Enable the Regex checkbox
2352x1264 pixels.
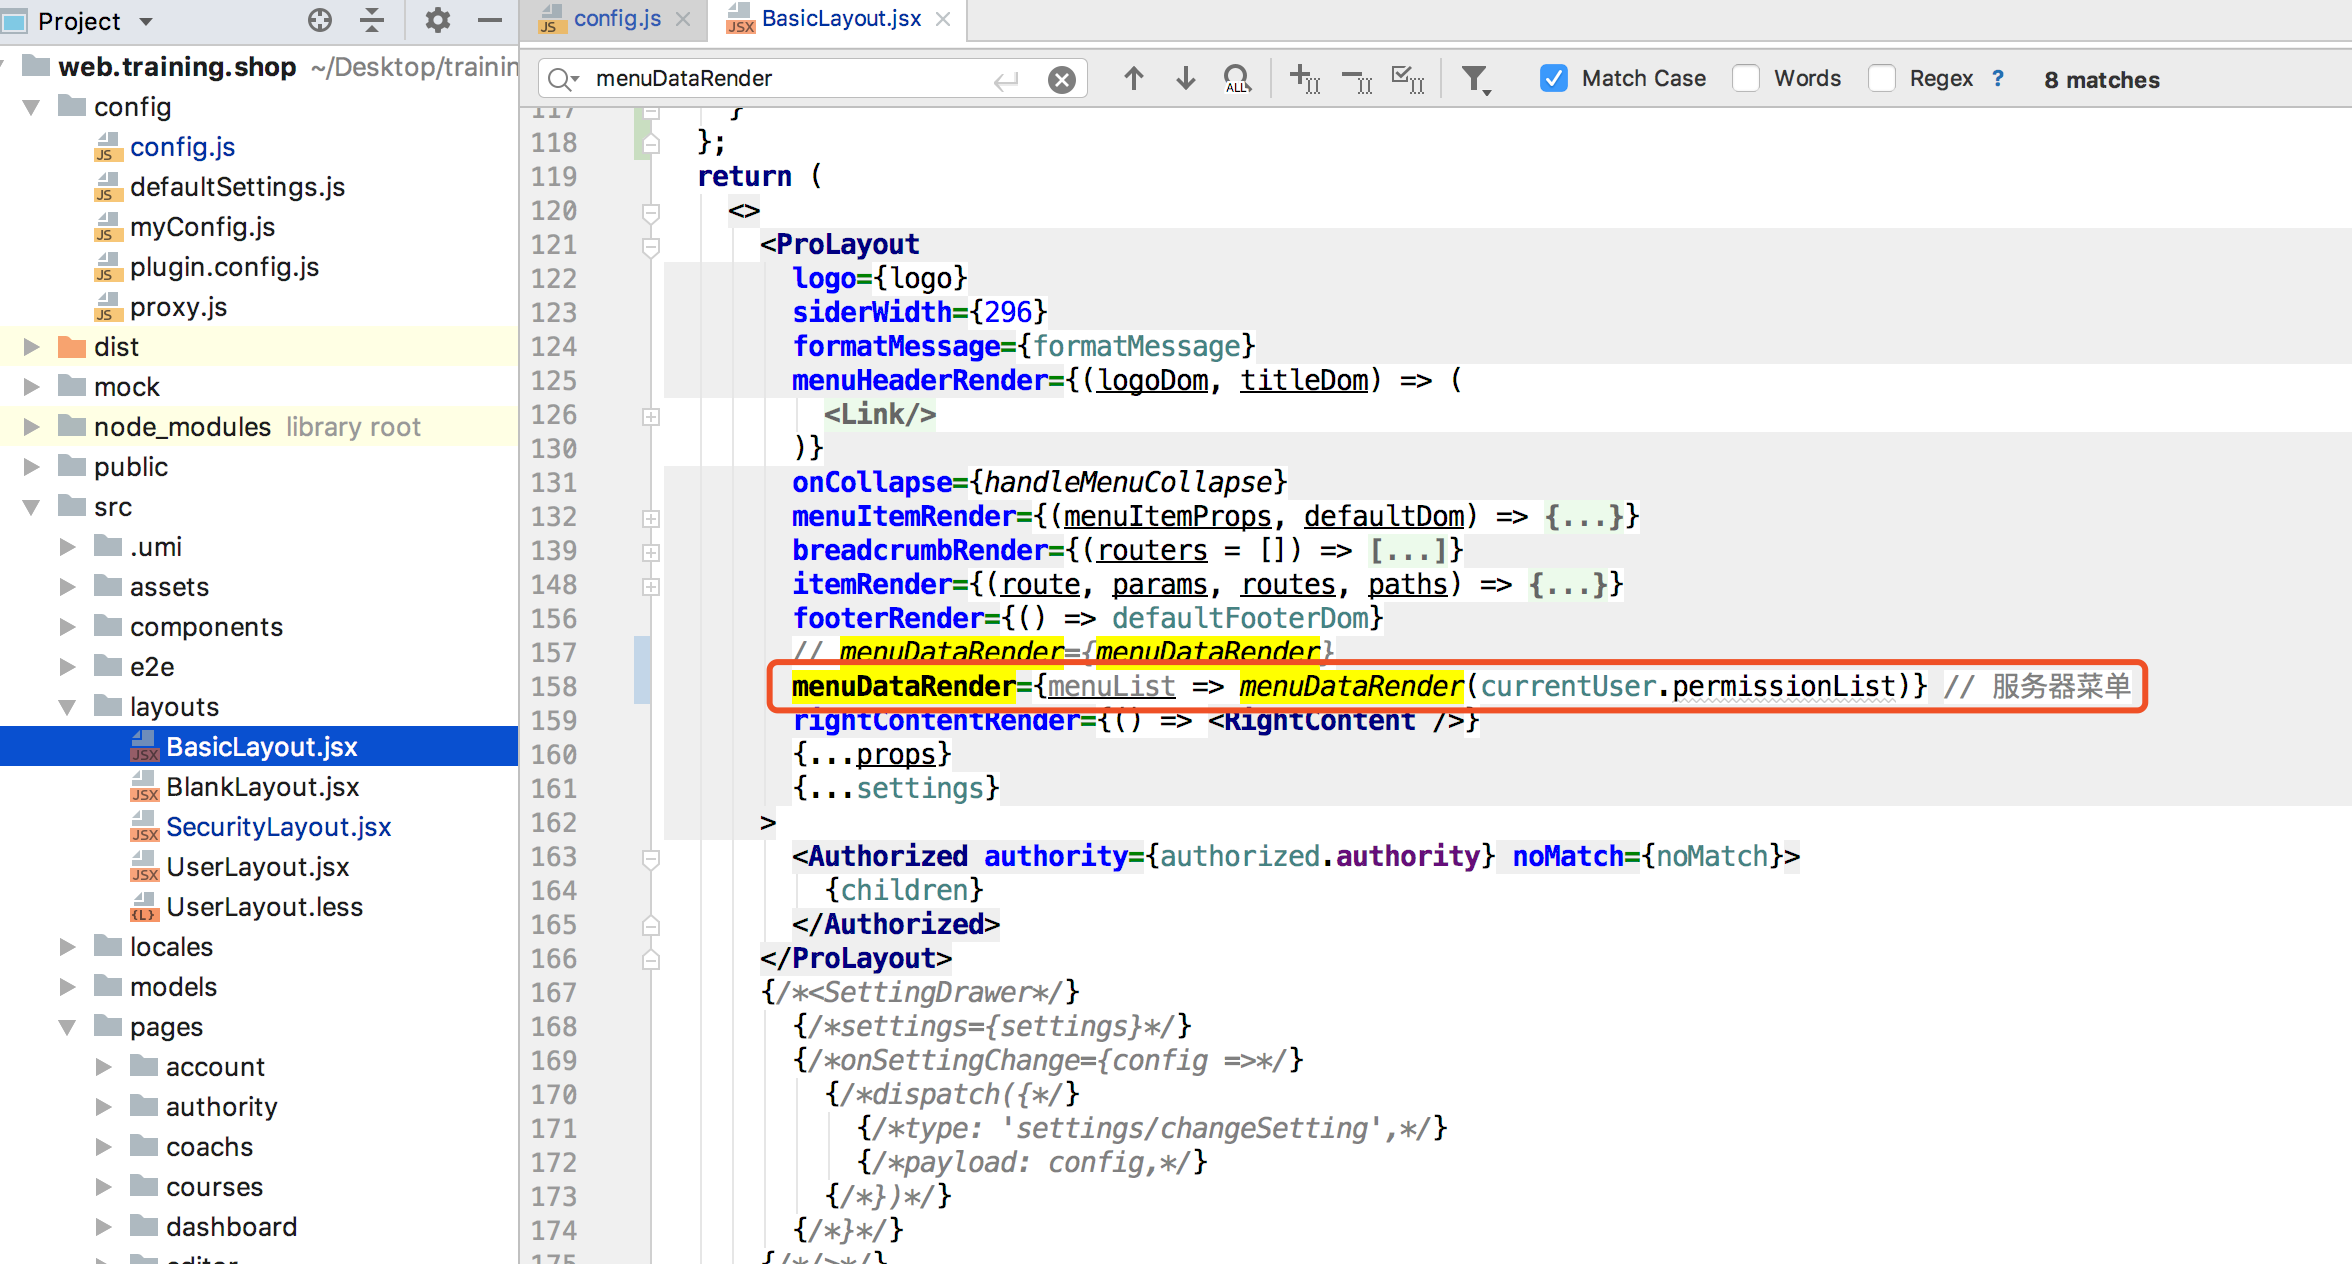(x=1881, y=78)
